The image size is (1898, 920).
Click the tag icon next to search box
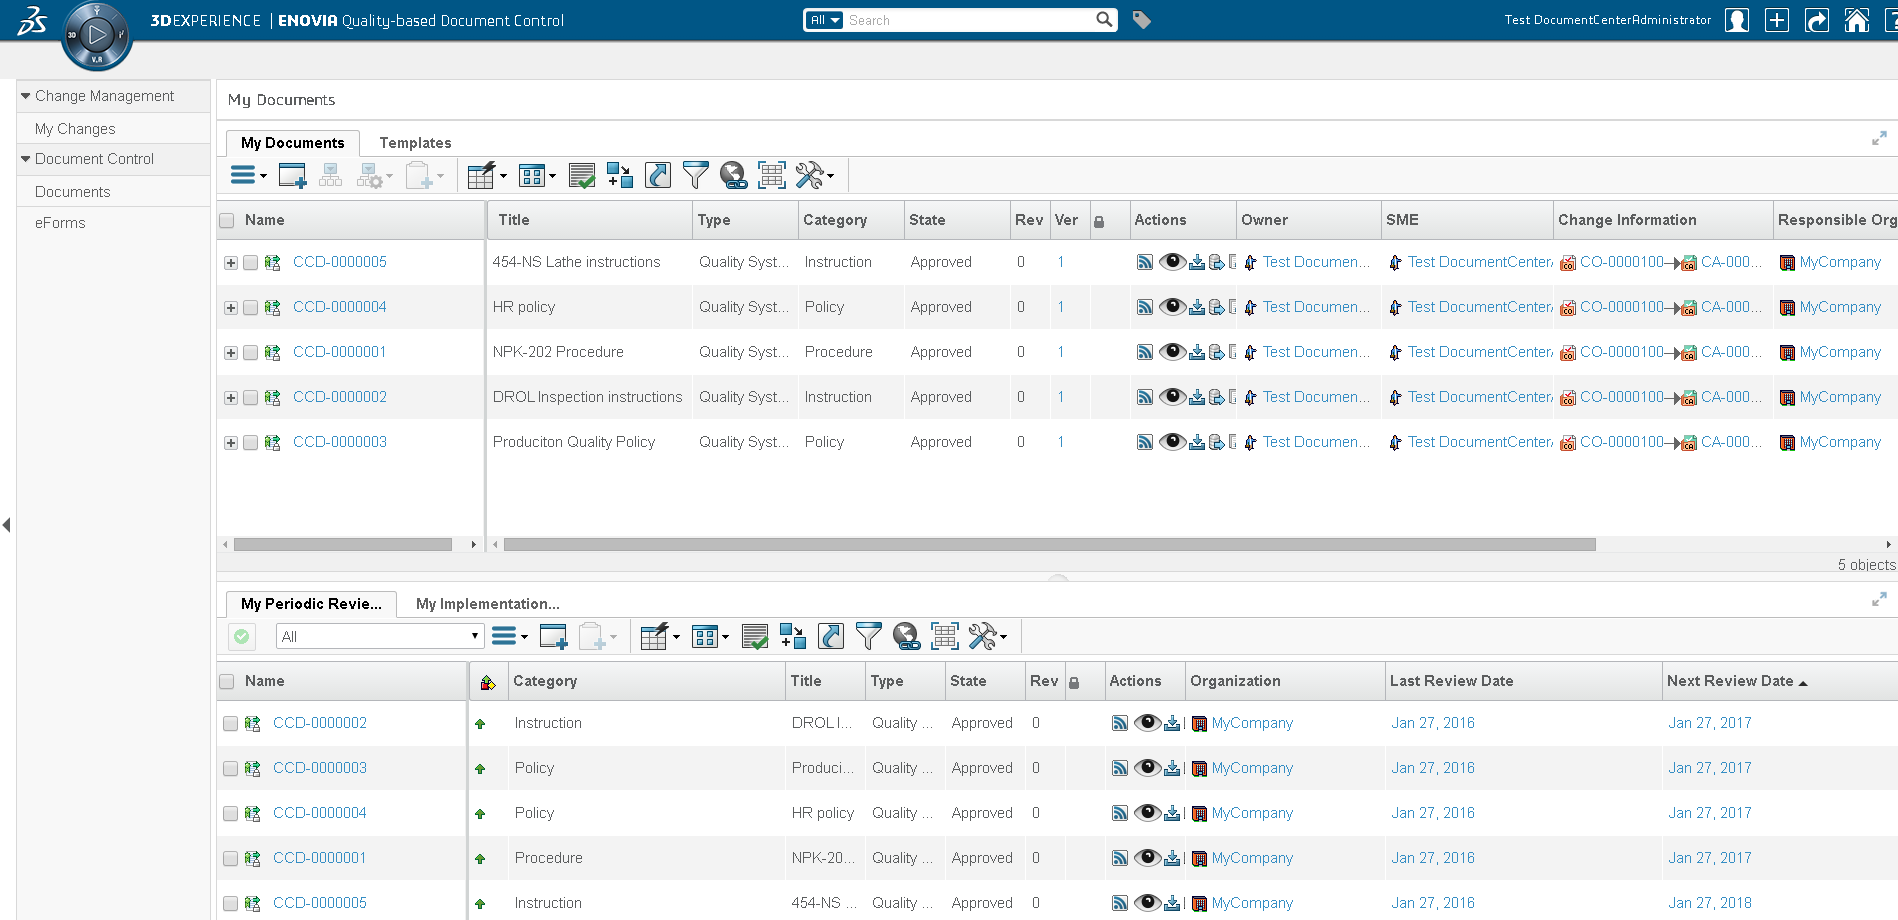1141,20
